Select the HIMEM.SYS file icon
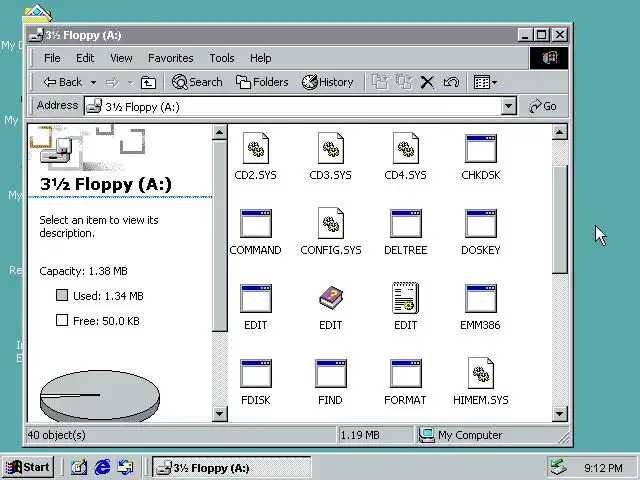 click(x=481, y=373)
